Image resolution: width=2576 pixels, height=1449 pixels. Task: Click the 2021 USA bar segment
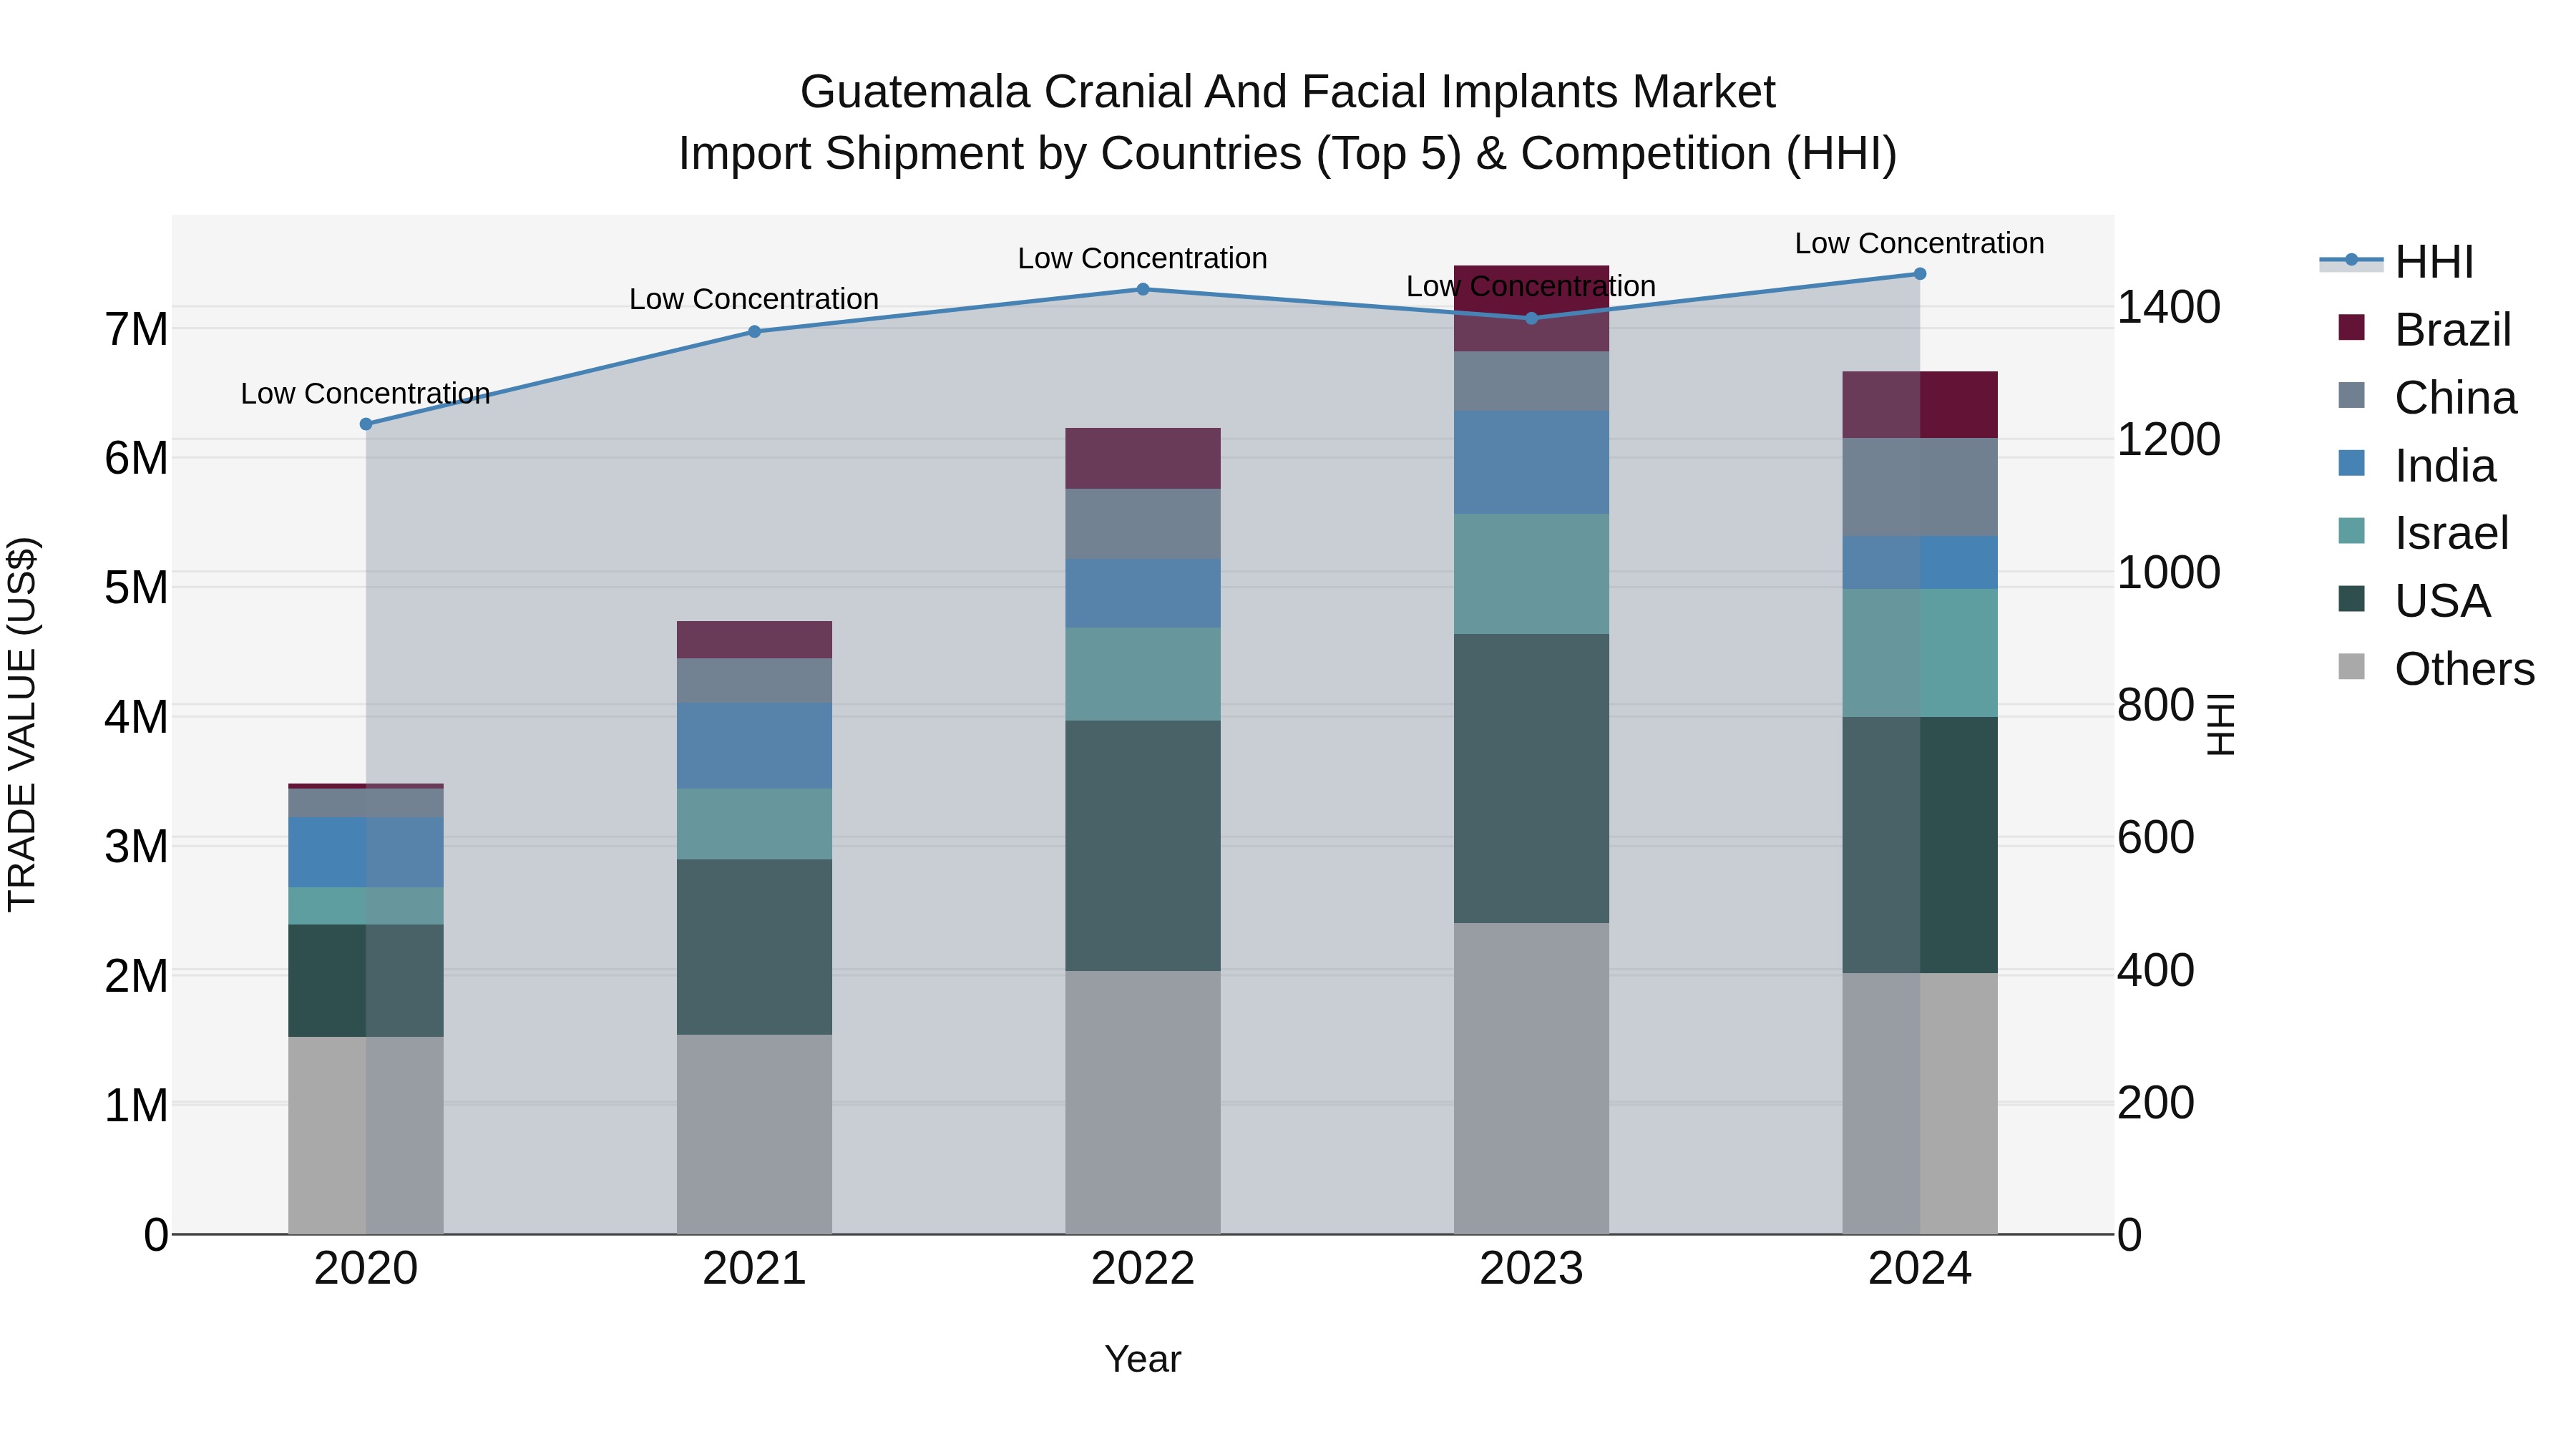pyautogui.click(x=755, y=947)
